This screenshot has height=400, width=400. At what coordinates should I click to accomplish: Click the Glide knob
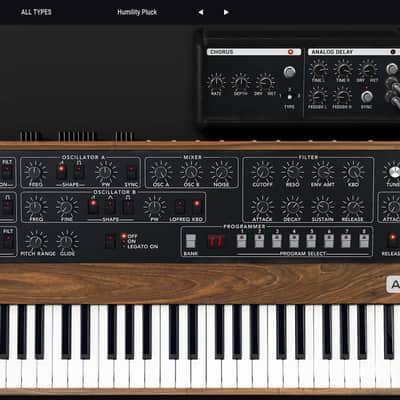tap(67, 241)
